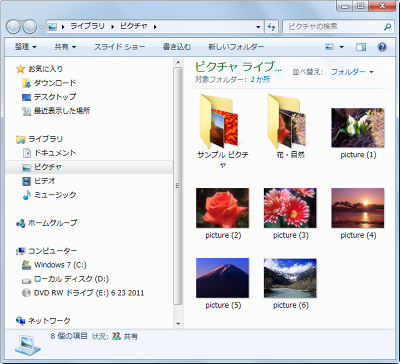Open the 並べ替え フォルダー dropdown
Screen dimensions: 400x364
352,72
